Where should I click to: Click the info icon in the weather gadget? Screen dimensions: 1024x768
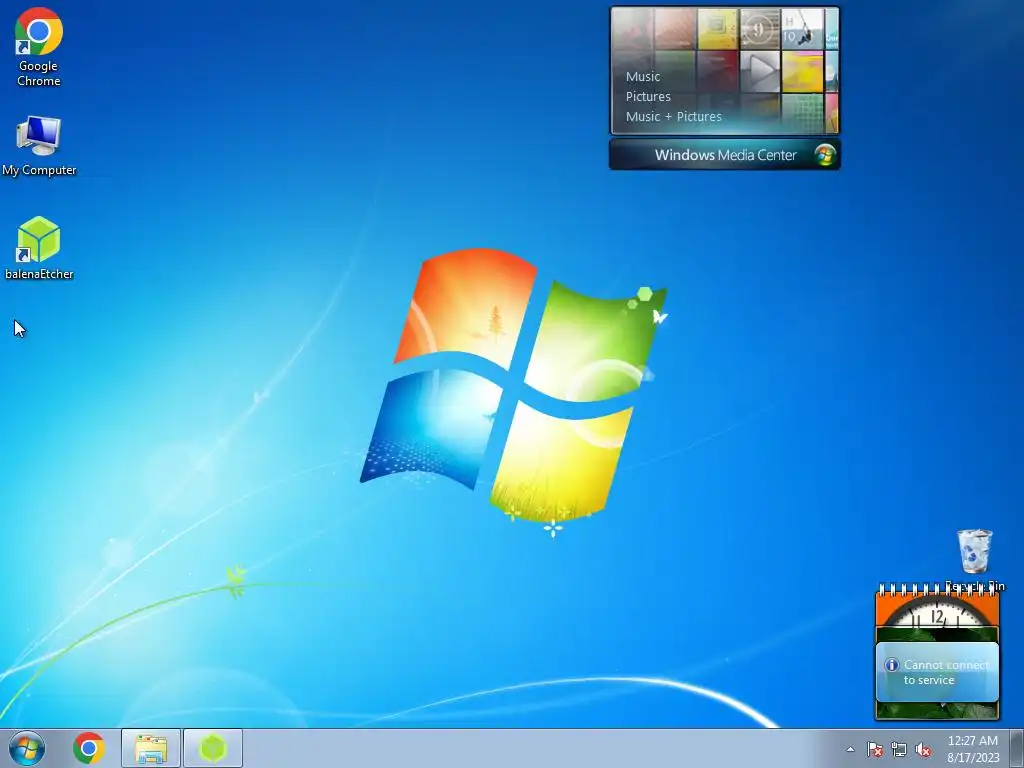point(891,665)
